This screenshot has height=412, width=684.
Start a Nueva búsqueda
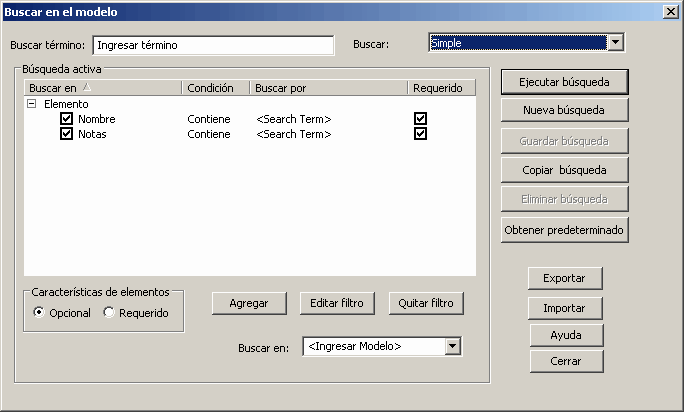(x=564, y=110)
